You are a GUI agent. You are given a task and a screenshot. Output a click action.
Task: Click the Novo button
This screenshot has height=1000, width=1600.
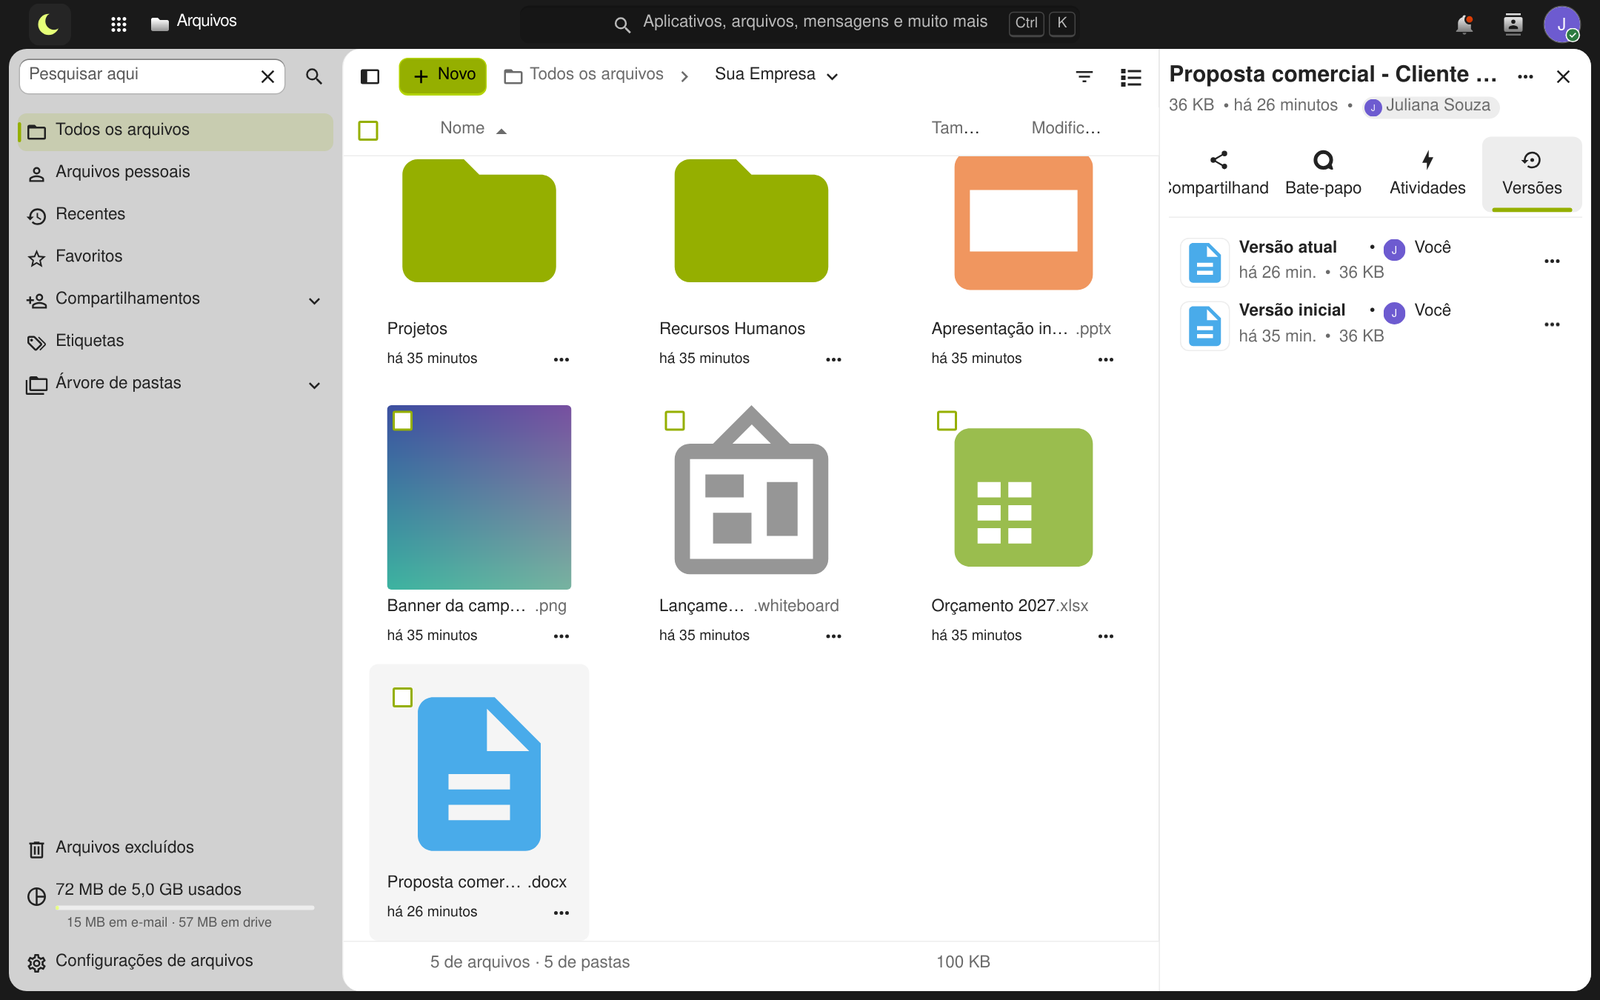(443, 76)
